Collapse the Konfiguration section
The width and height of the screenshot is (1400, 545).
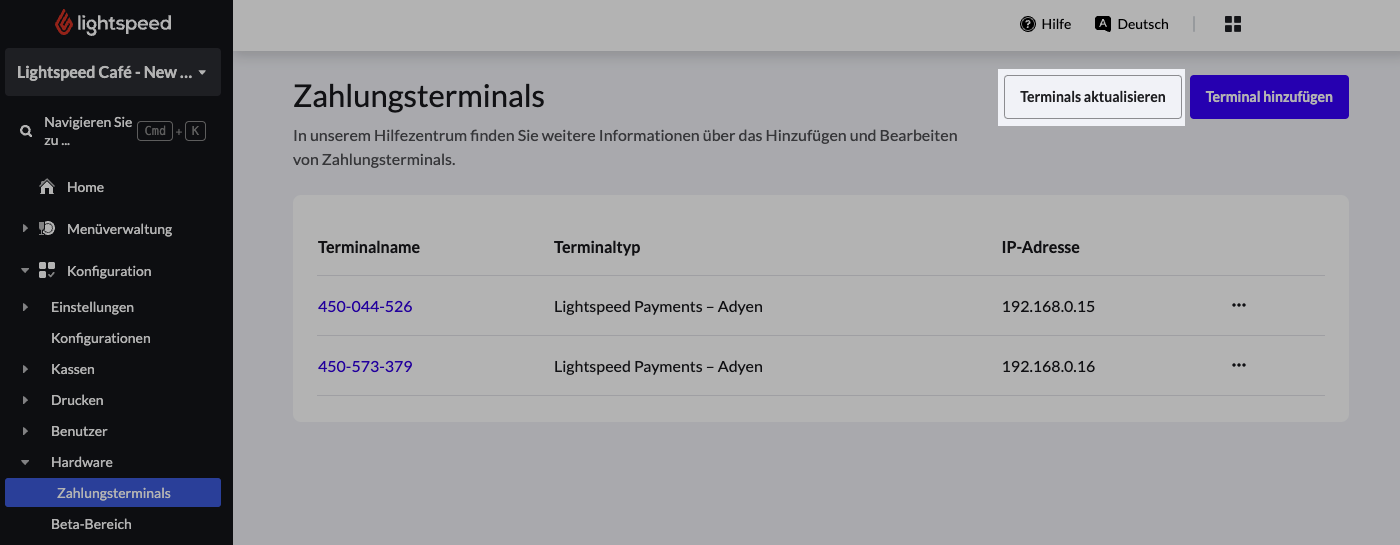25,271
